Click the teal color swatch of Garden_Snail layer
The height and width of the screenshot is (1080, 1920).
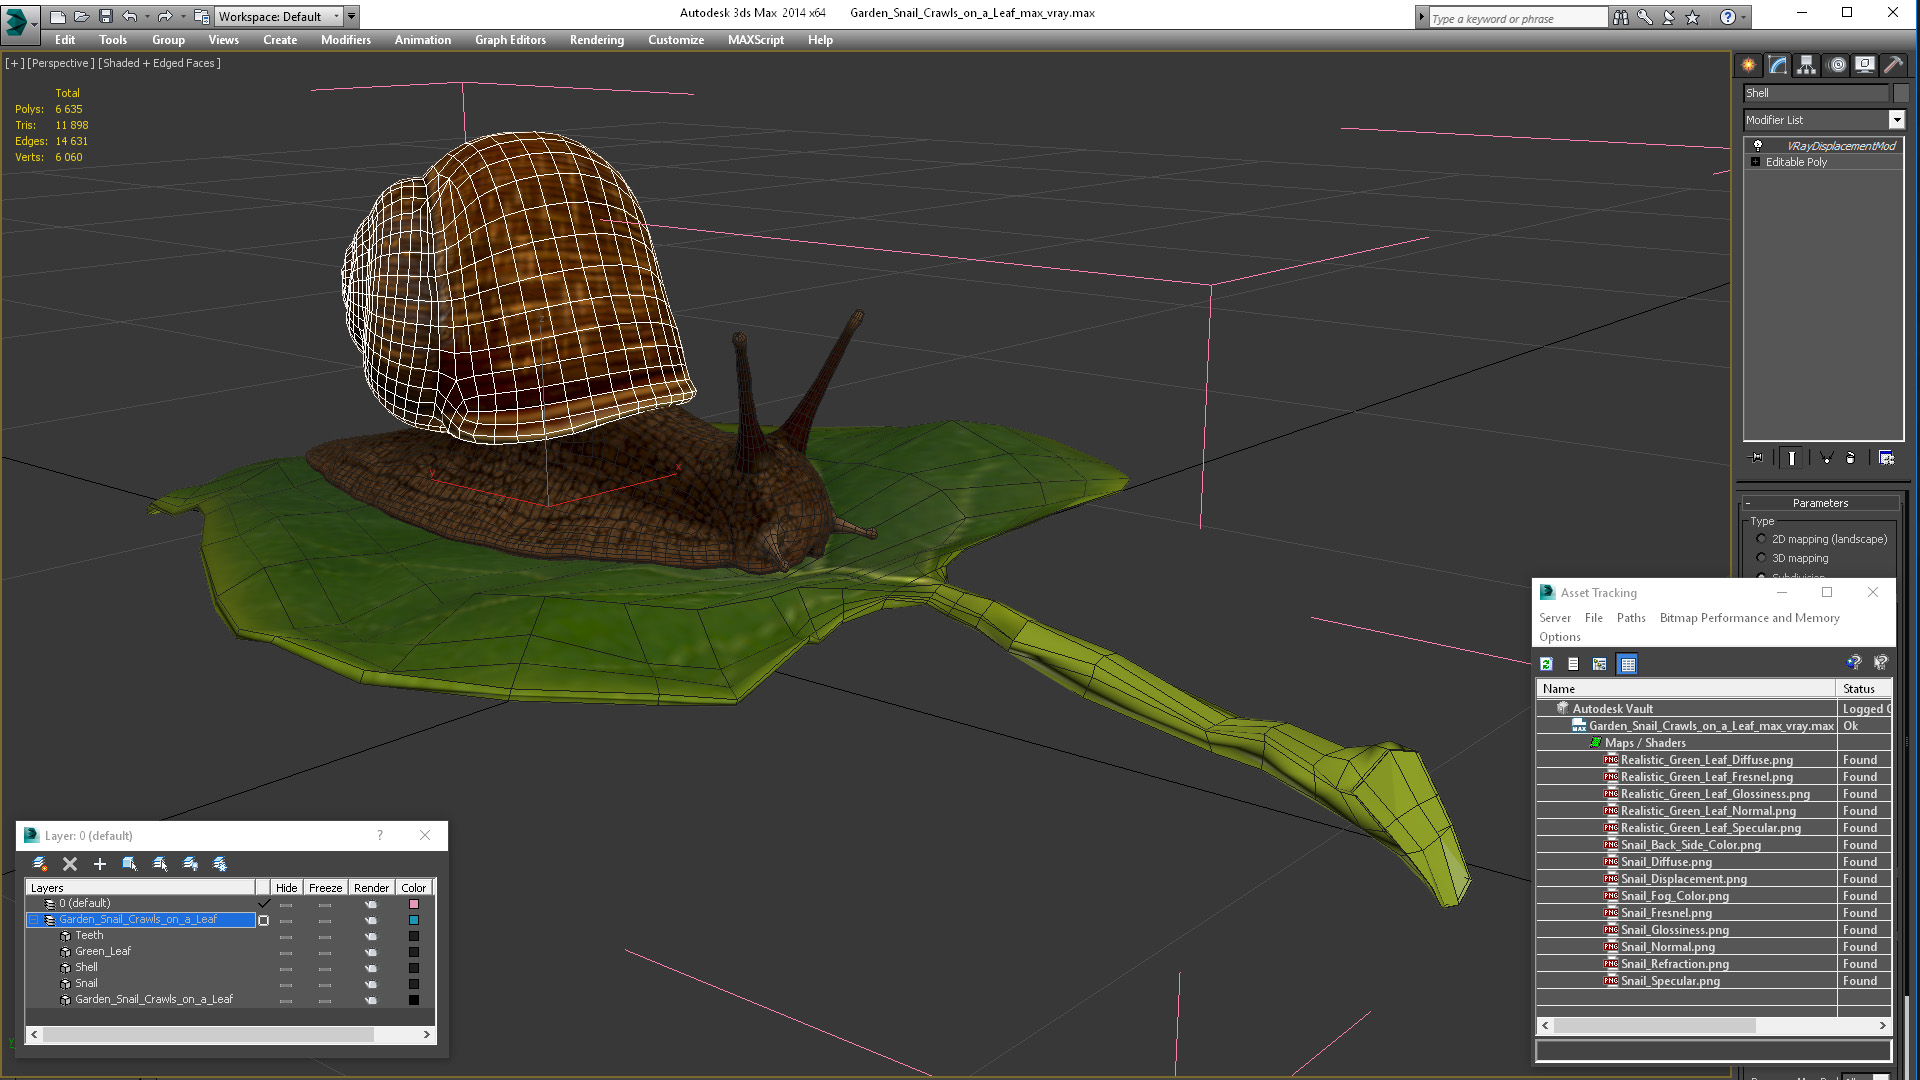point(414,920)
